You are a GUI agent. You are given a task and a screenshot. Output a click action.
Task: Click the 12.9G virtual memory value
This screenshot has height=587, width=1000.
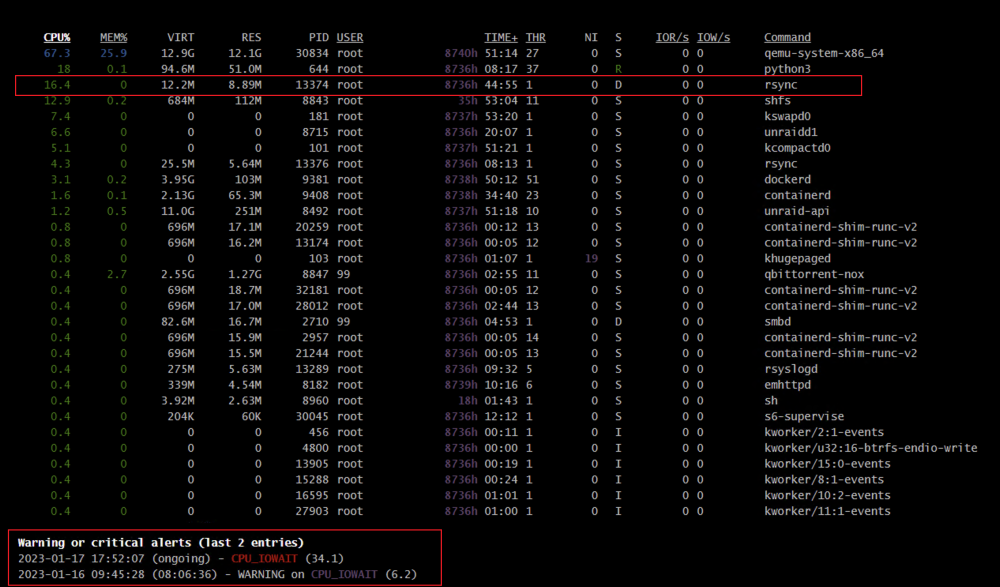click(x=177, y=53)
